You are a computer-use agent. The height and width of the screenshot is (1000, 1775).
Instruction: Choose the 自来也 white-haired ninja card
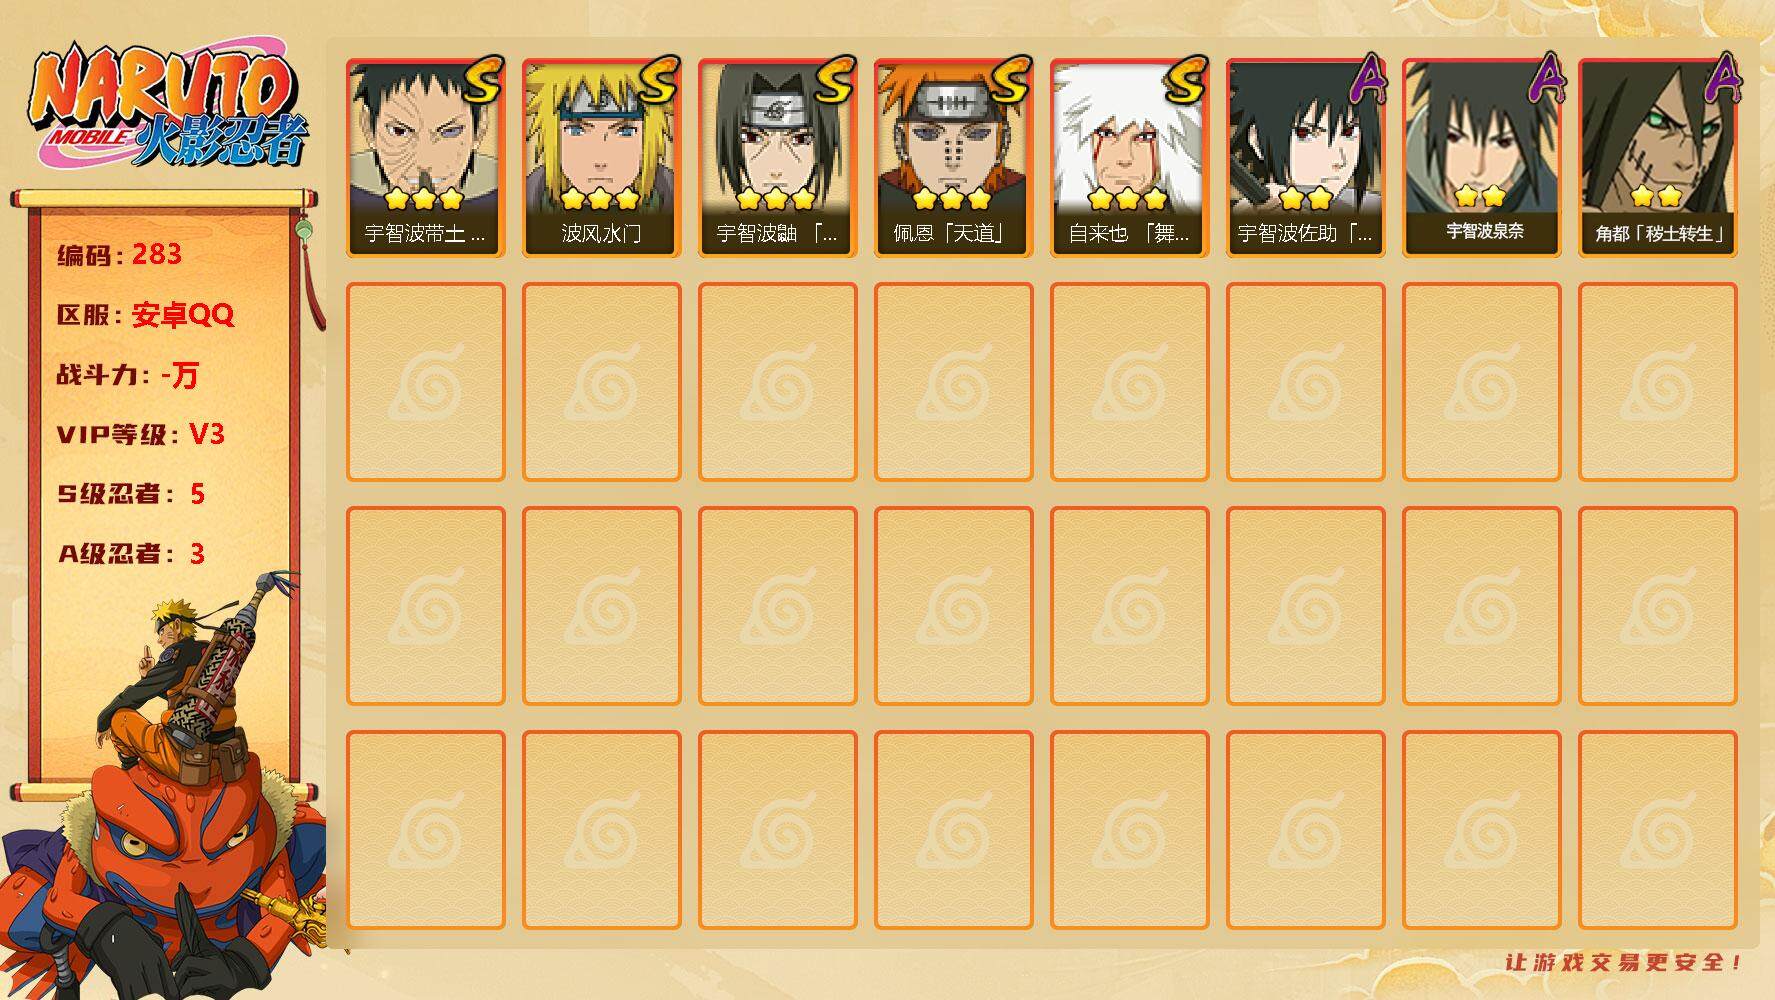pyautogui.click(x=1129, y=158)
